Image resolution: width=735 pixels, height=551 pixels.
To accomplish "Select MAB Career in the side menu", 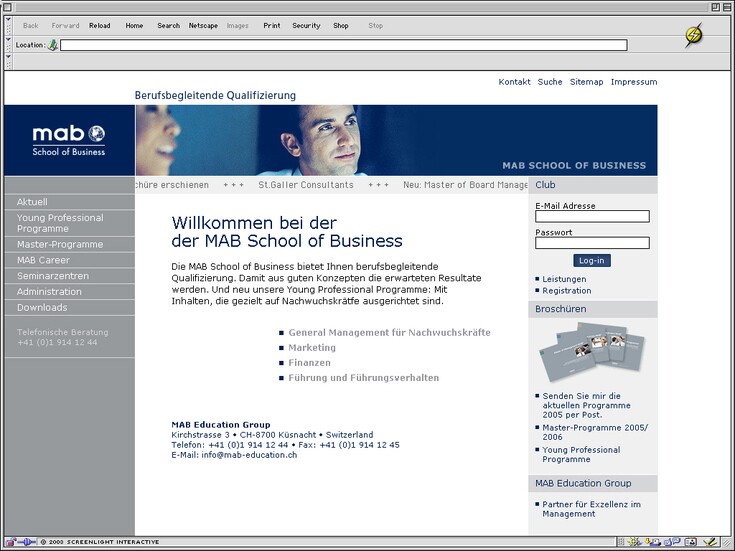I will (69, 260).
